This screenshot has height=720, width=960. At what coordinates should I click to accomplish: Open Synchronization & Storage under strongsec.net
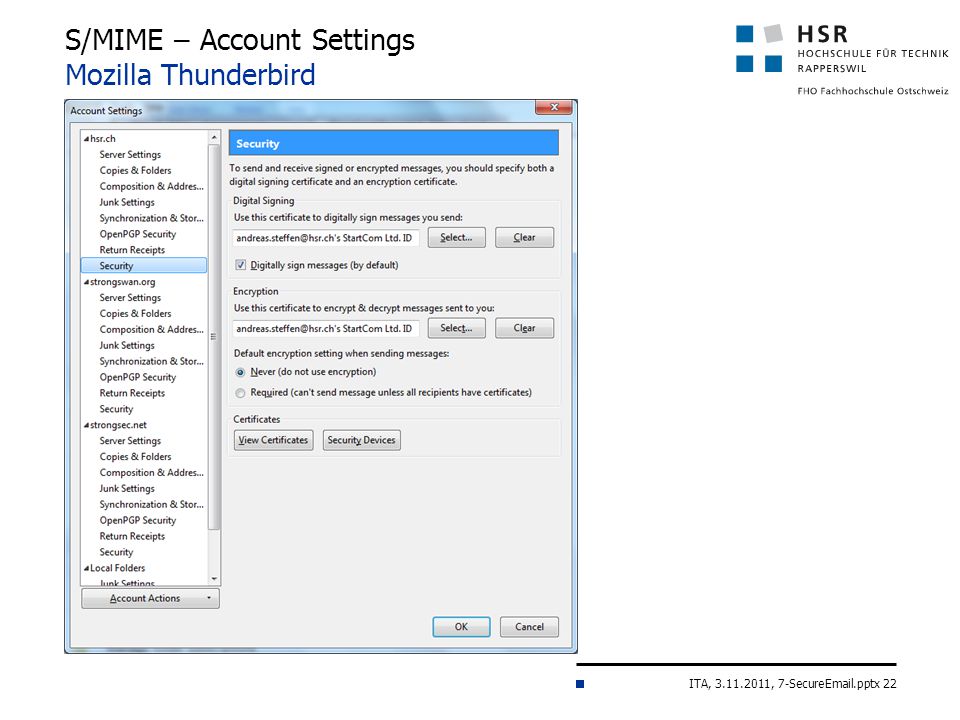pos(152,505)
